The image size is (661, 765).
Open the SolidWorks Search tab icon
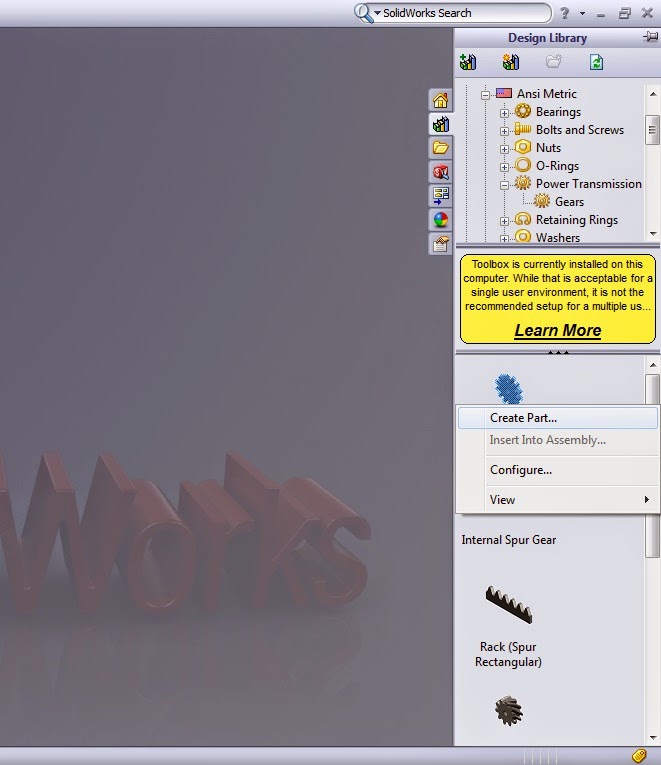click(x=441, y=172)
